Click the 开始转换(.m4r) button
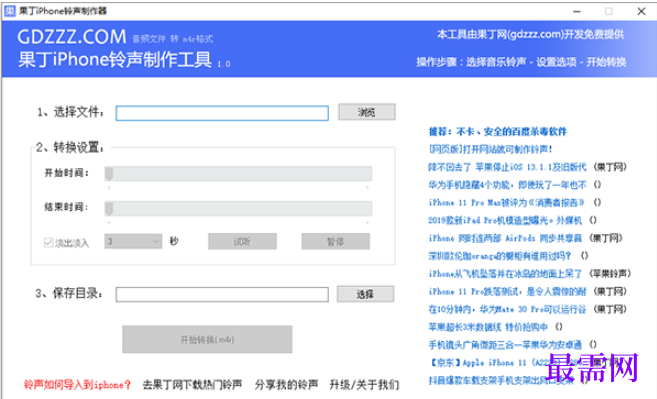The image size is (657, 399). pyautogui.click(x=207, y=339)
